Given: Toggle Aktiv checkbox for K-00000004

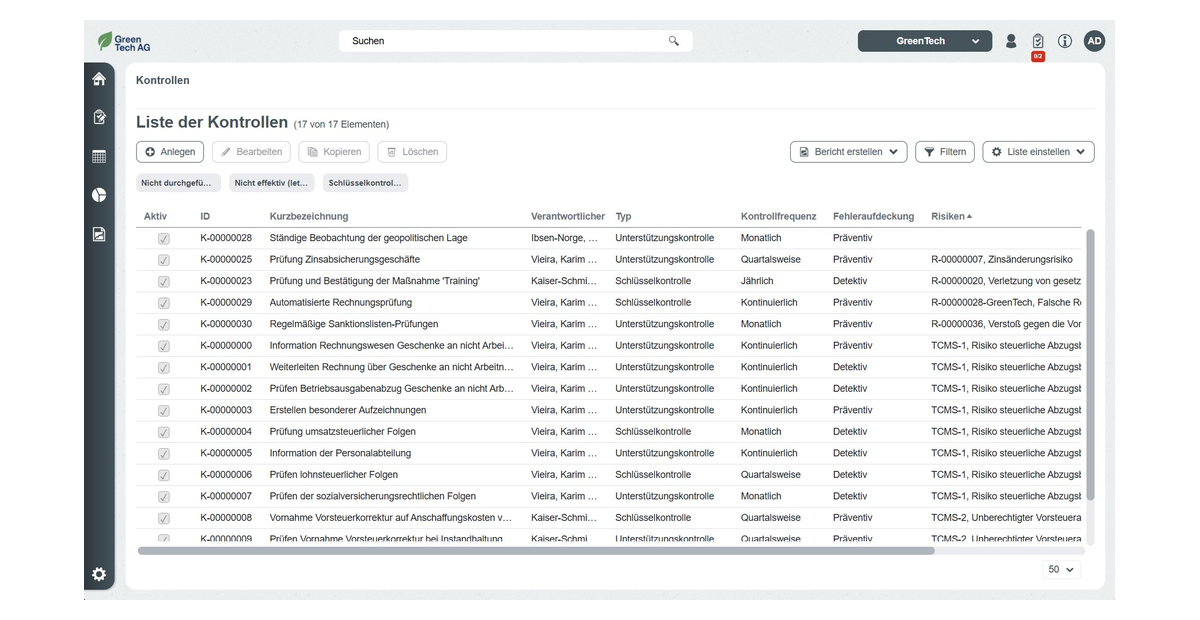Looking at the screenshot, I should coord(163,432).
